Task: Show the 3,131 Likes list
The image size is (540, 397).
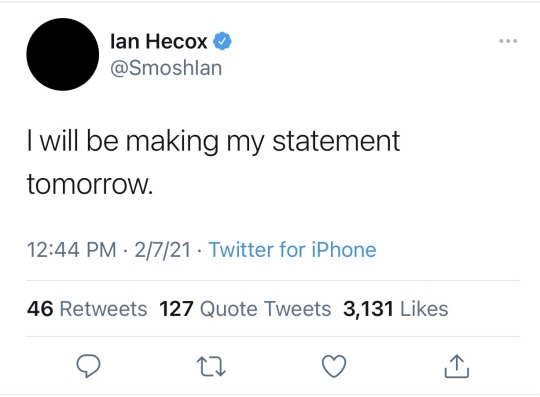Action: (x=396, y=309)
